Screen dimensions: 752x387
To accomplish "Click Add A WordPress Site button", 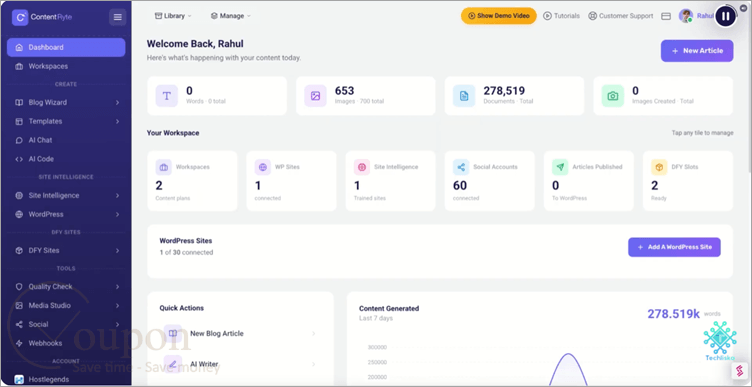I will point(674,247).
